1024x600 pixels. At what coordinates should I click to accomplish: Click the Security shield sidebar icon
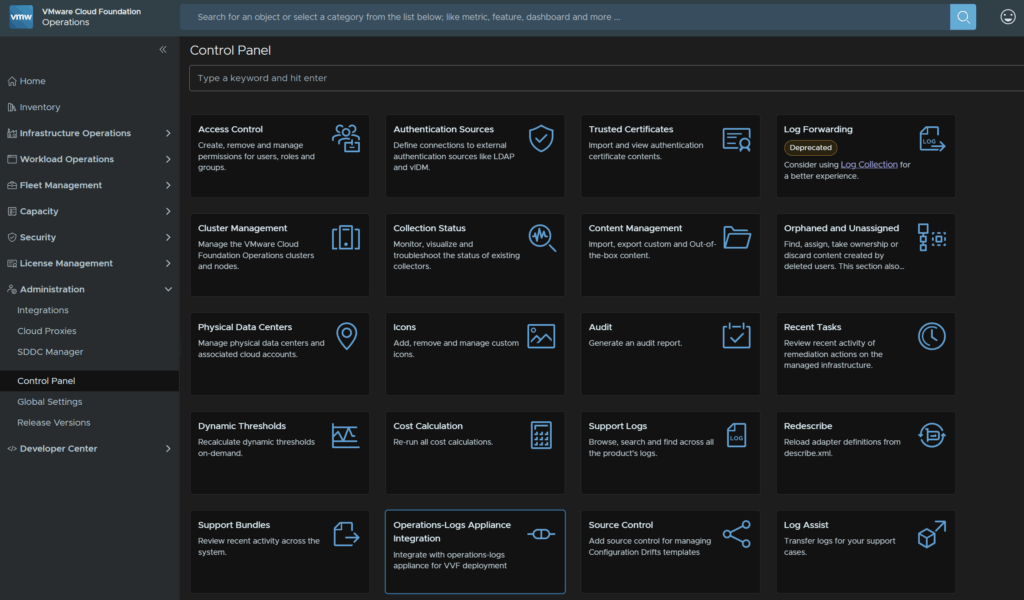(12, 238)
